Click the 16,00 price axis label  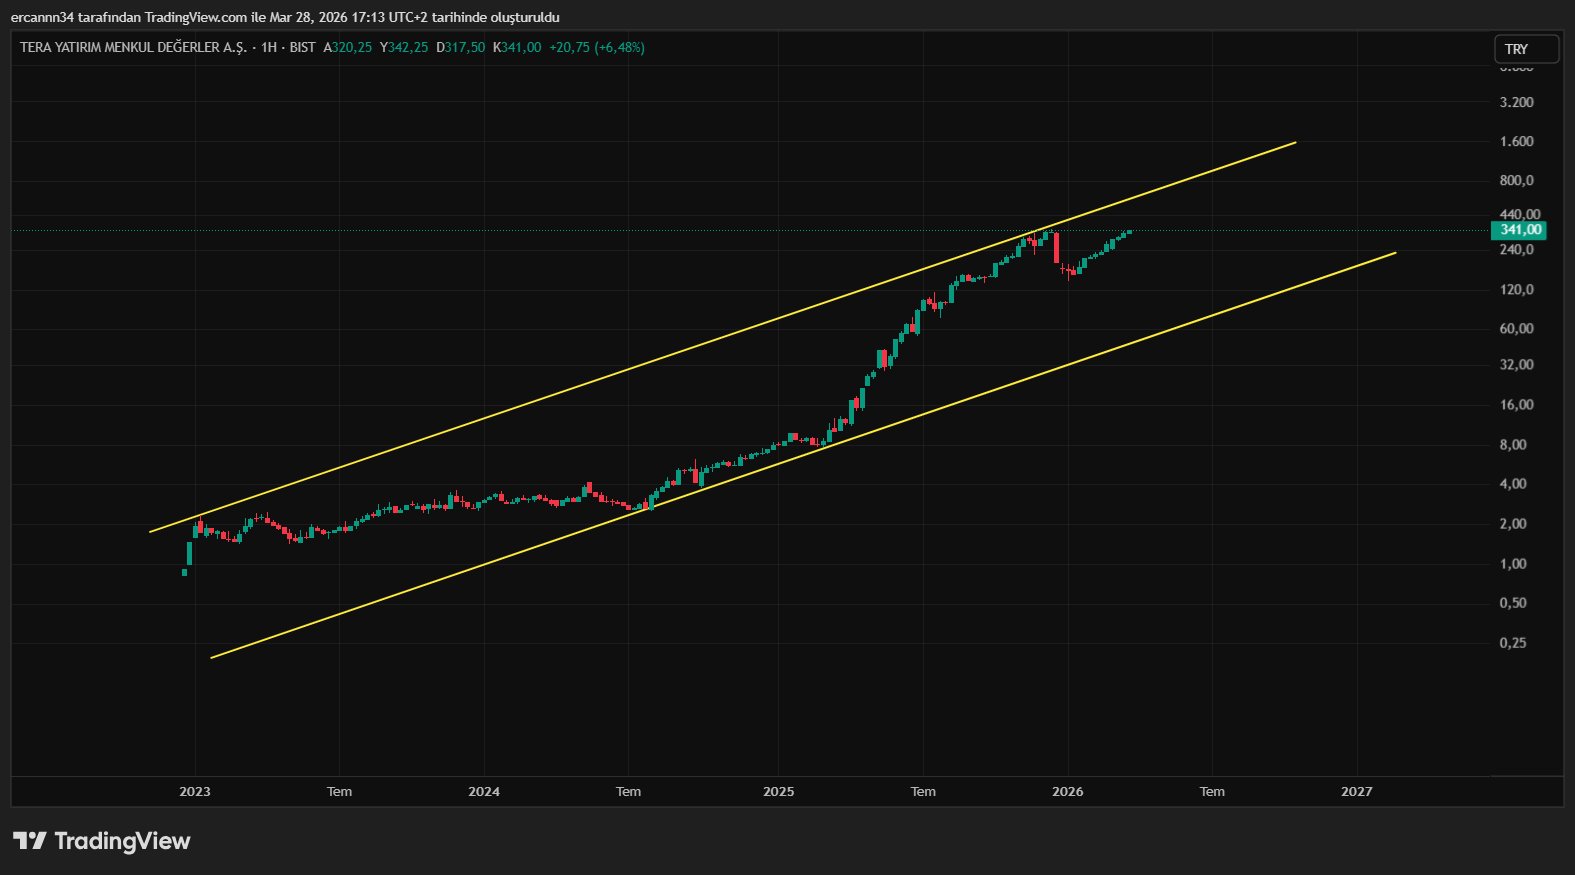coord(1516,404)
